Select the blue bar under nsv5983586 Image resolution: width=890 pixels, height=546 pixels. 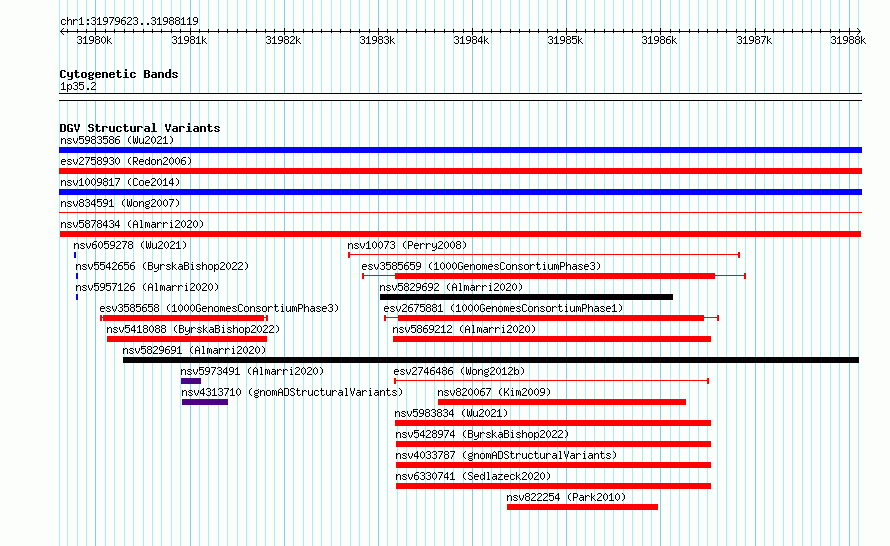(x=460, y=150)
